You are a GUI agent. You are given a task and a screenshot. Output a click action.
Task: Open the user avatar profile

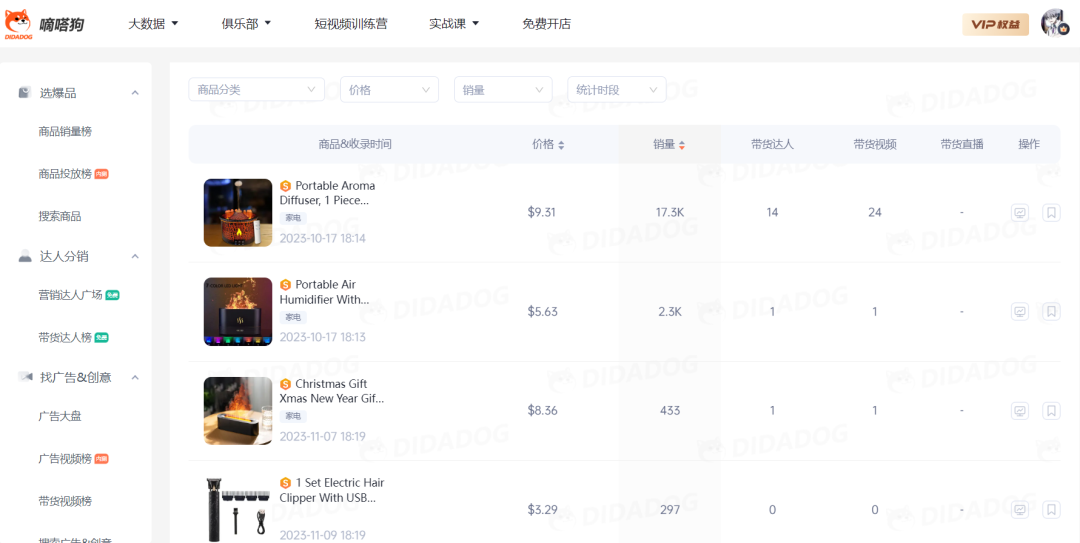[x=1055, y=23]
